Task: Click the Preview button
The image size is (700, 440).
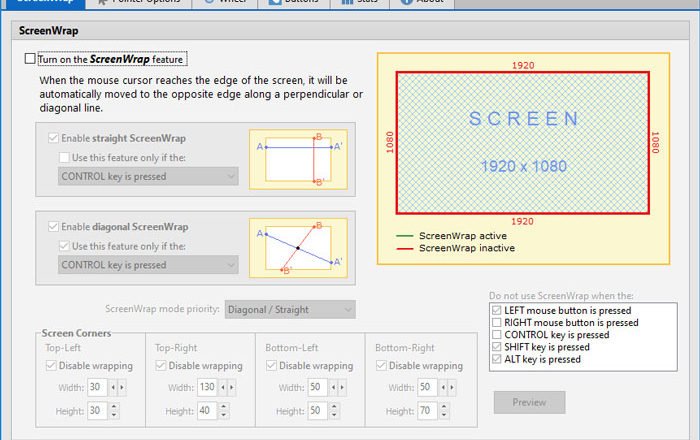Action: (529, 402)
